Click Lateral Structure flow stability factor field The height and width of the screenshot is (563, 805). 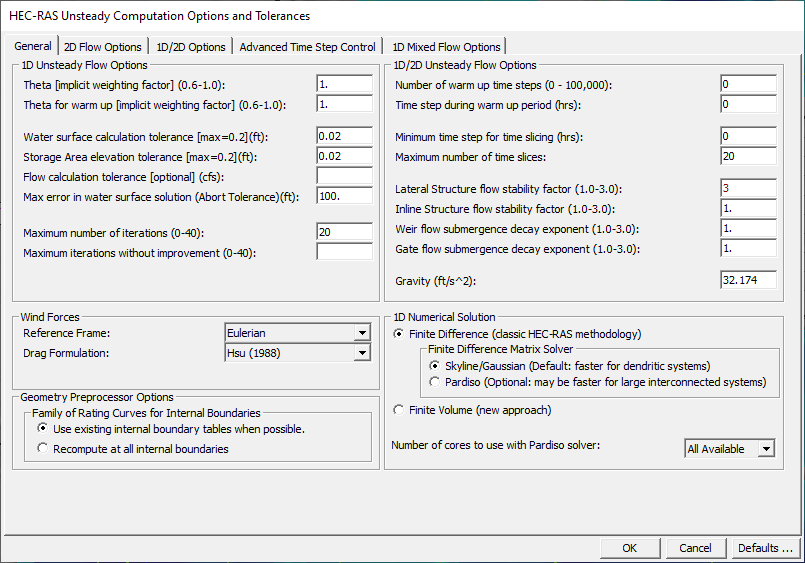click(749, 188)
